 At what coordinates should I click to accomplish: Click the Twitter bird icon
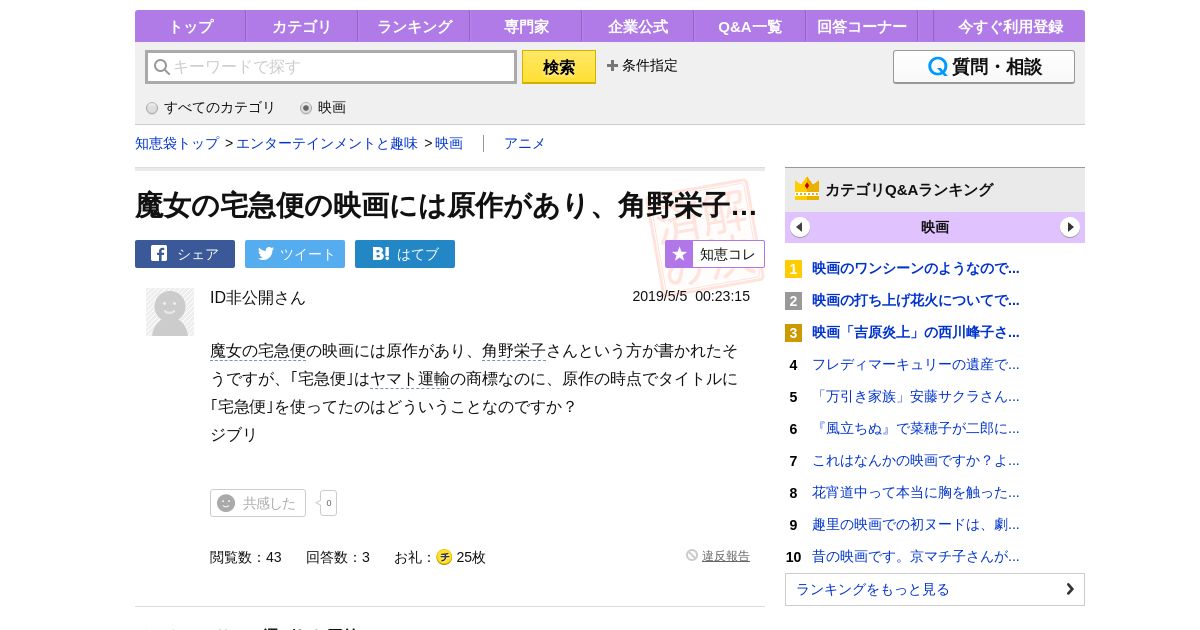pyautogui.click(x=266, y=253)
